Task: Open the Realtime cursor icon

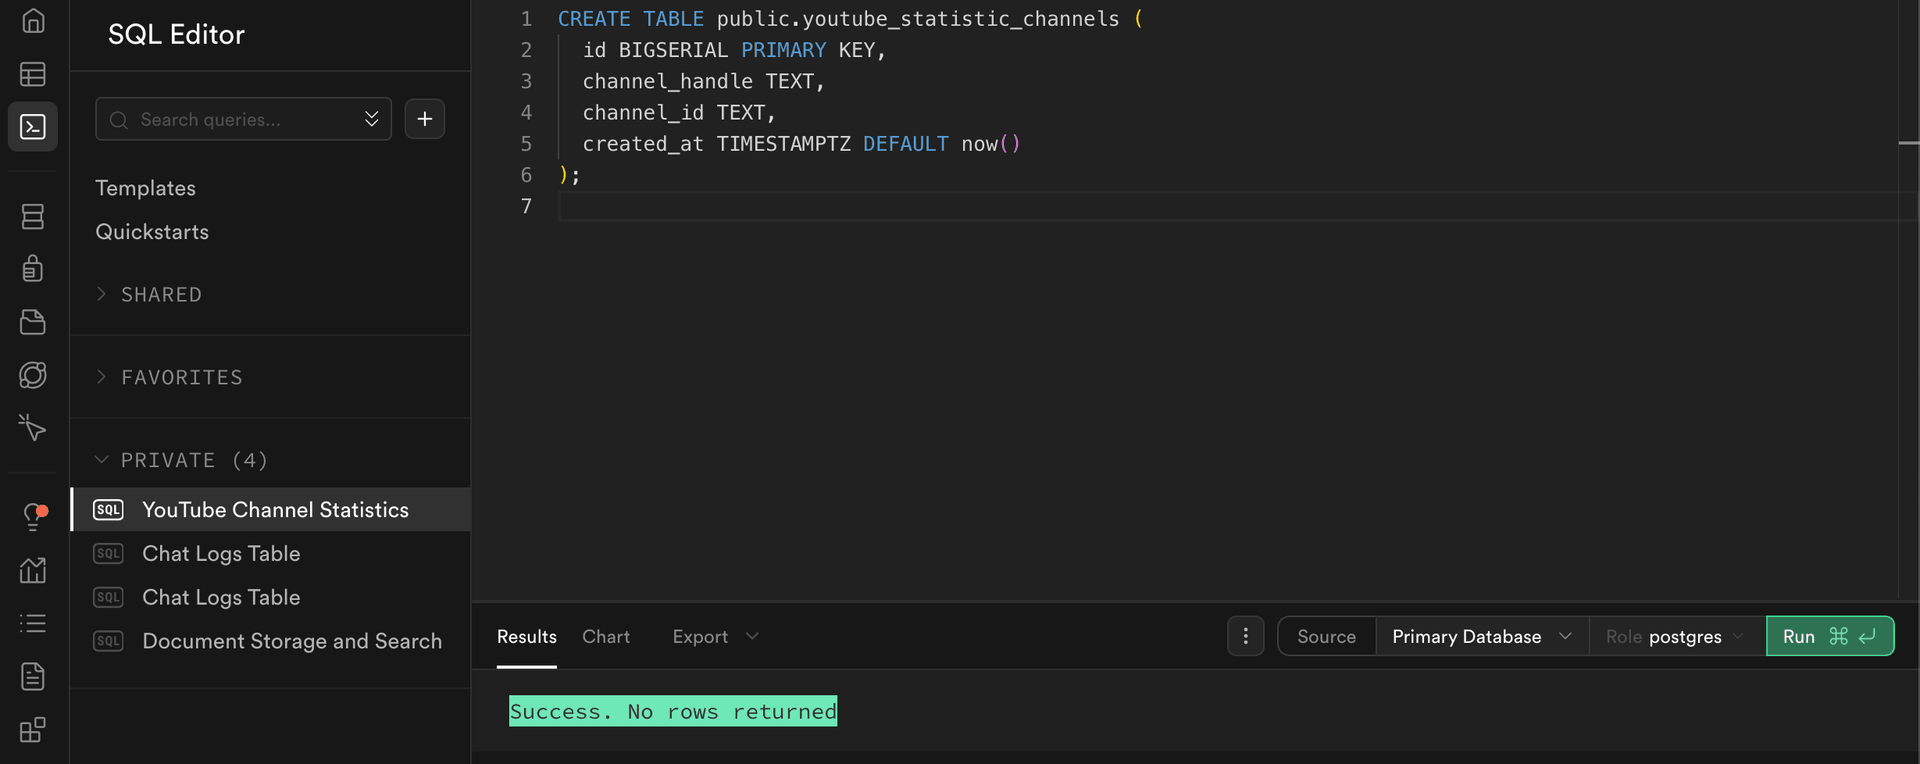Action: (33, 428)
